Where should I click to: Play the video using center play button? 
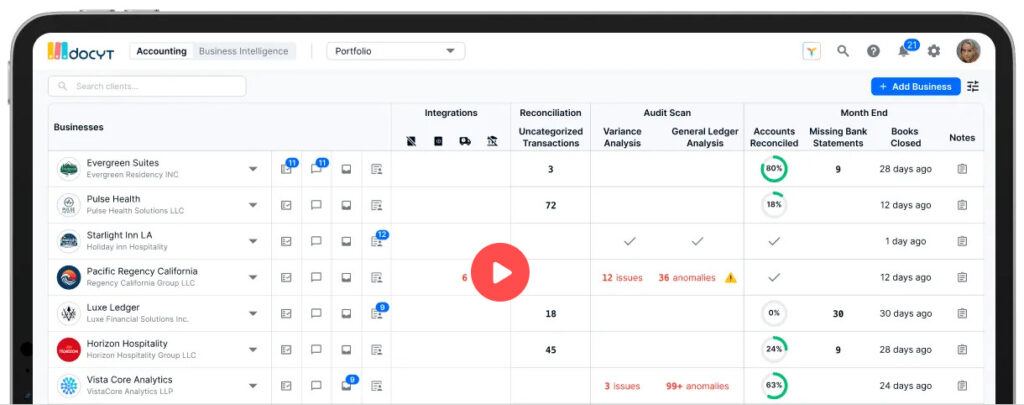tap(500, 272)
